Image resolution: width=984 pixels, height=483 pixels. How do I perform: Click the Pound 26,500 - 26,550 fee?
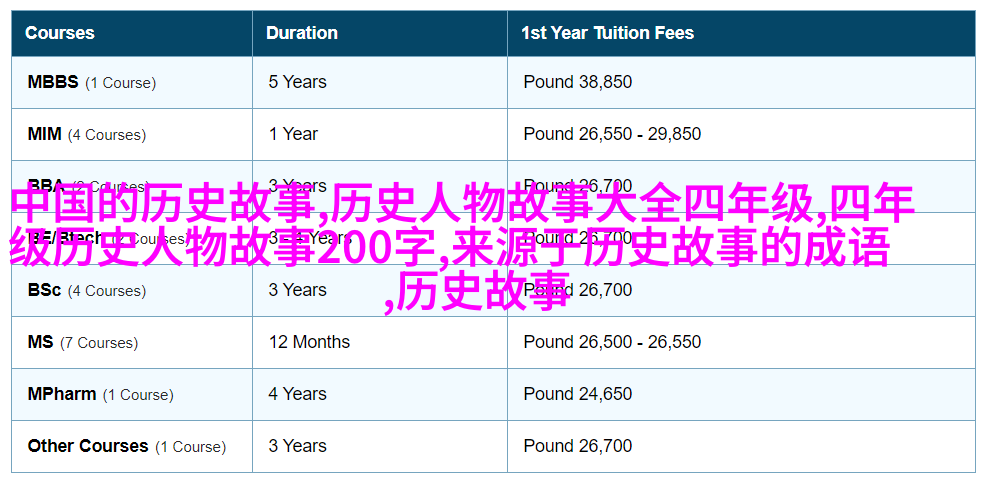click(612, 342)
